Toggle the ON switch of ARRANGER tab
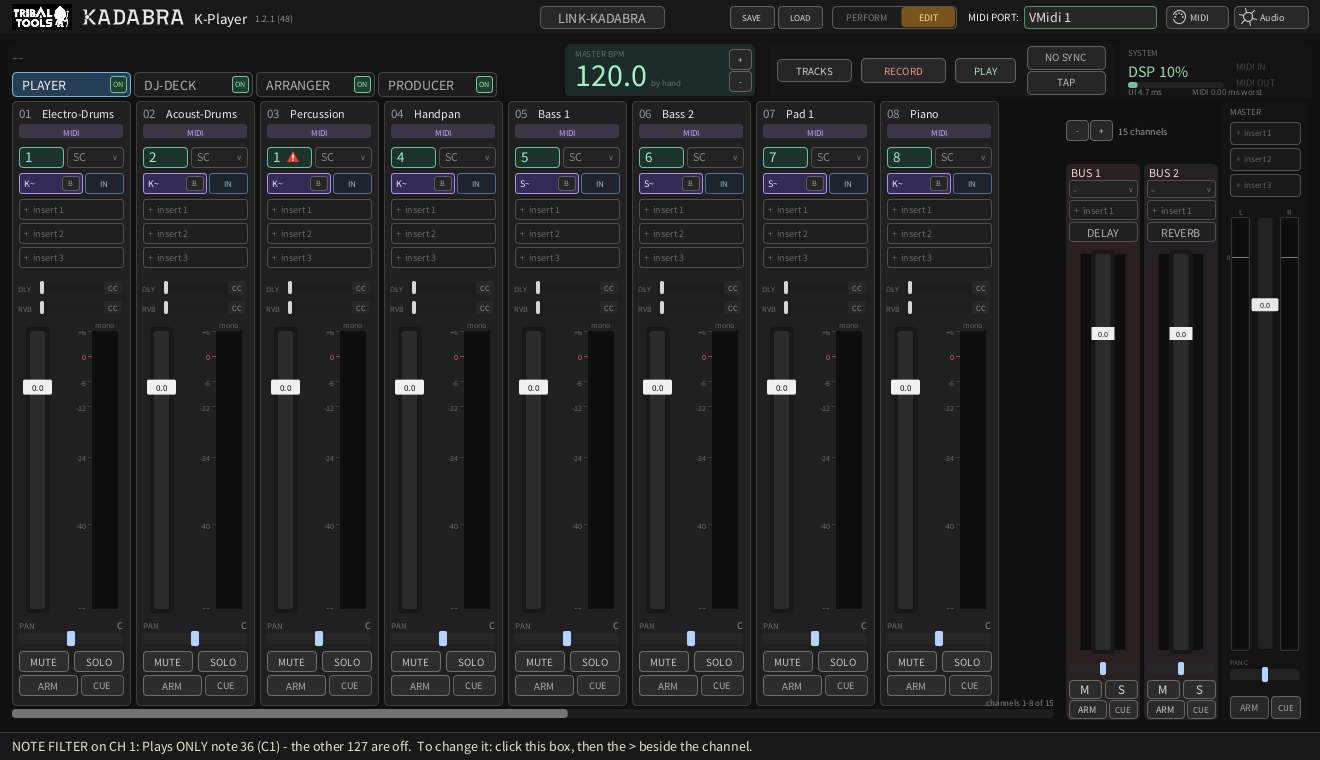 click(362, 84)
